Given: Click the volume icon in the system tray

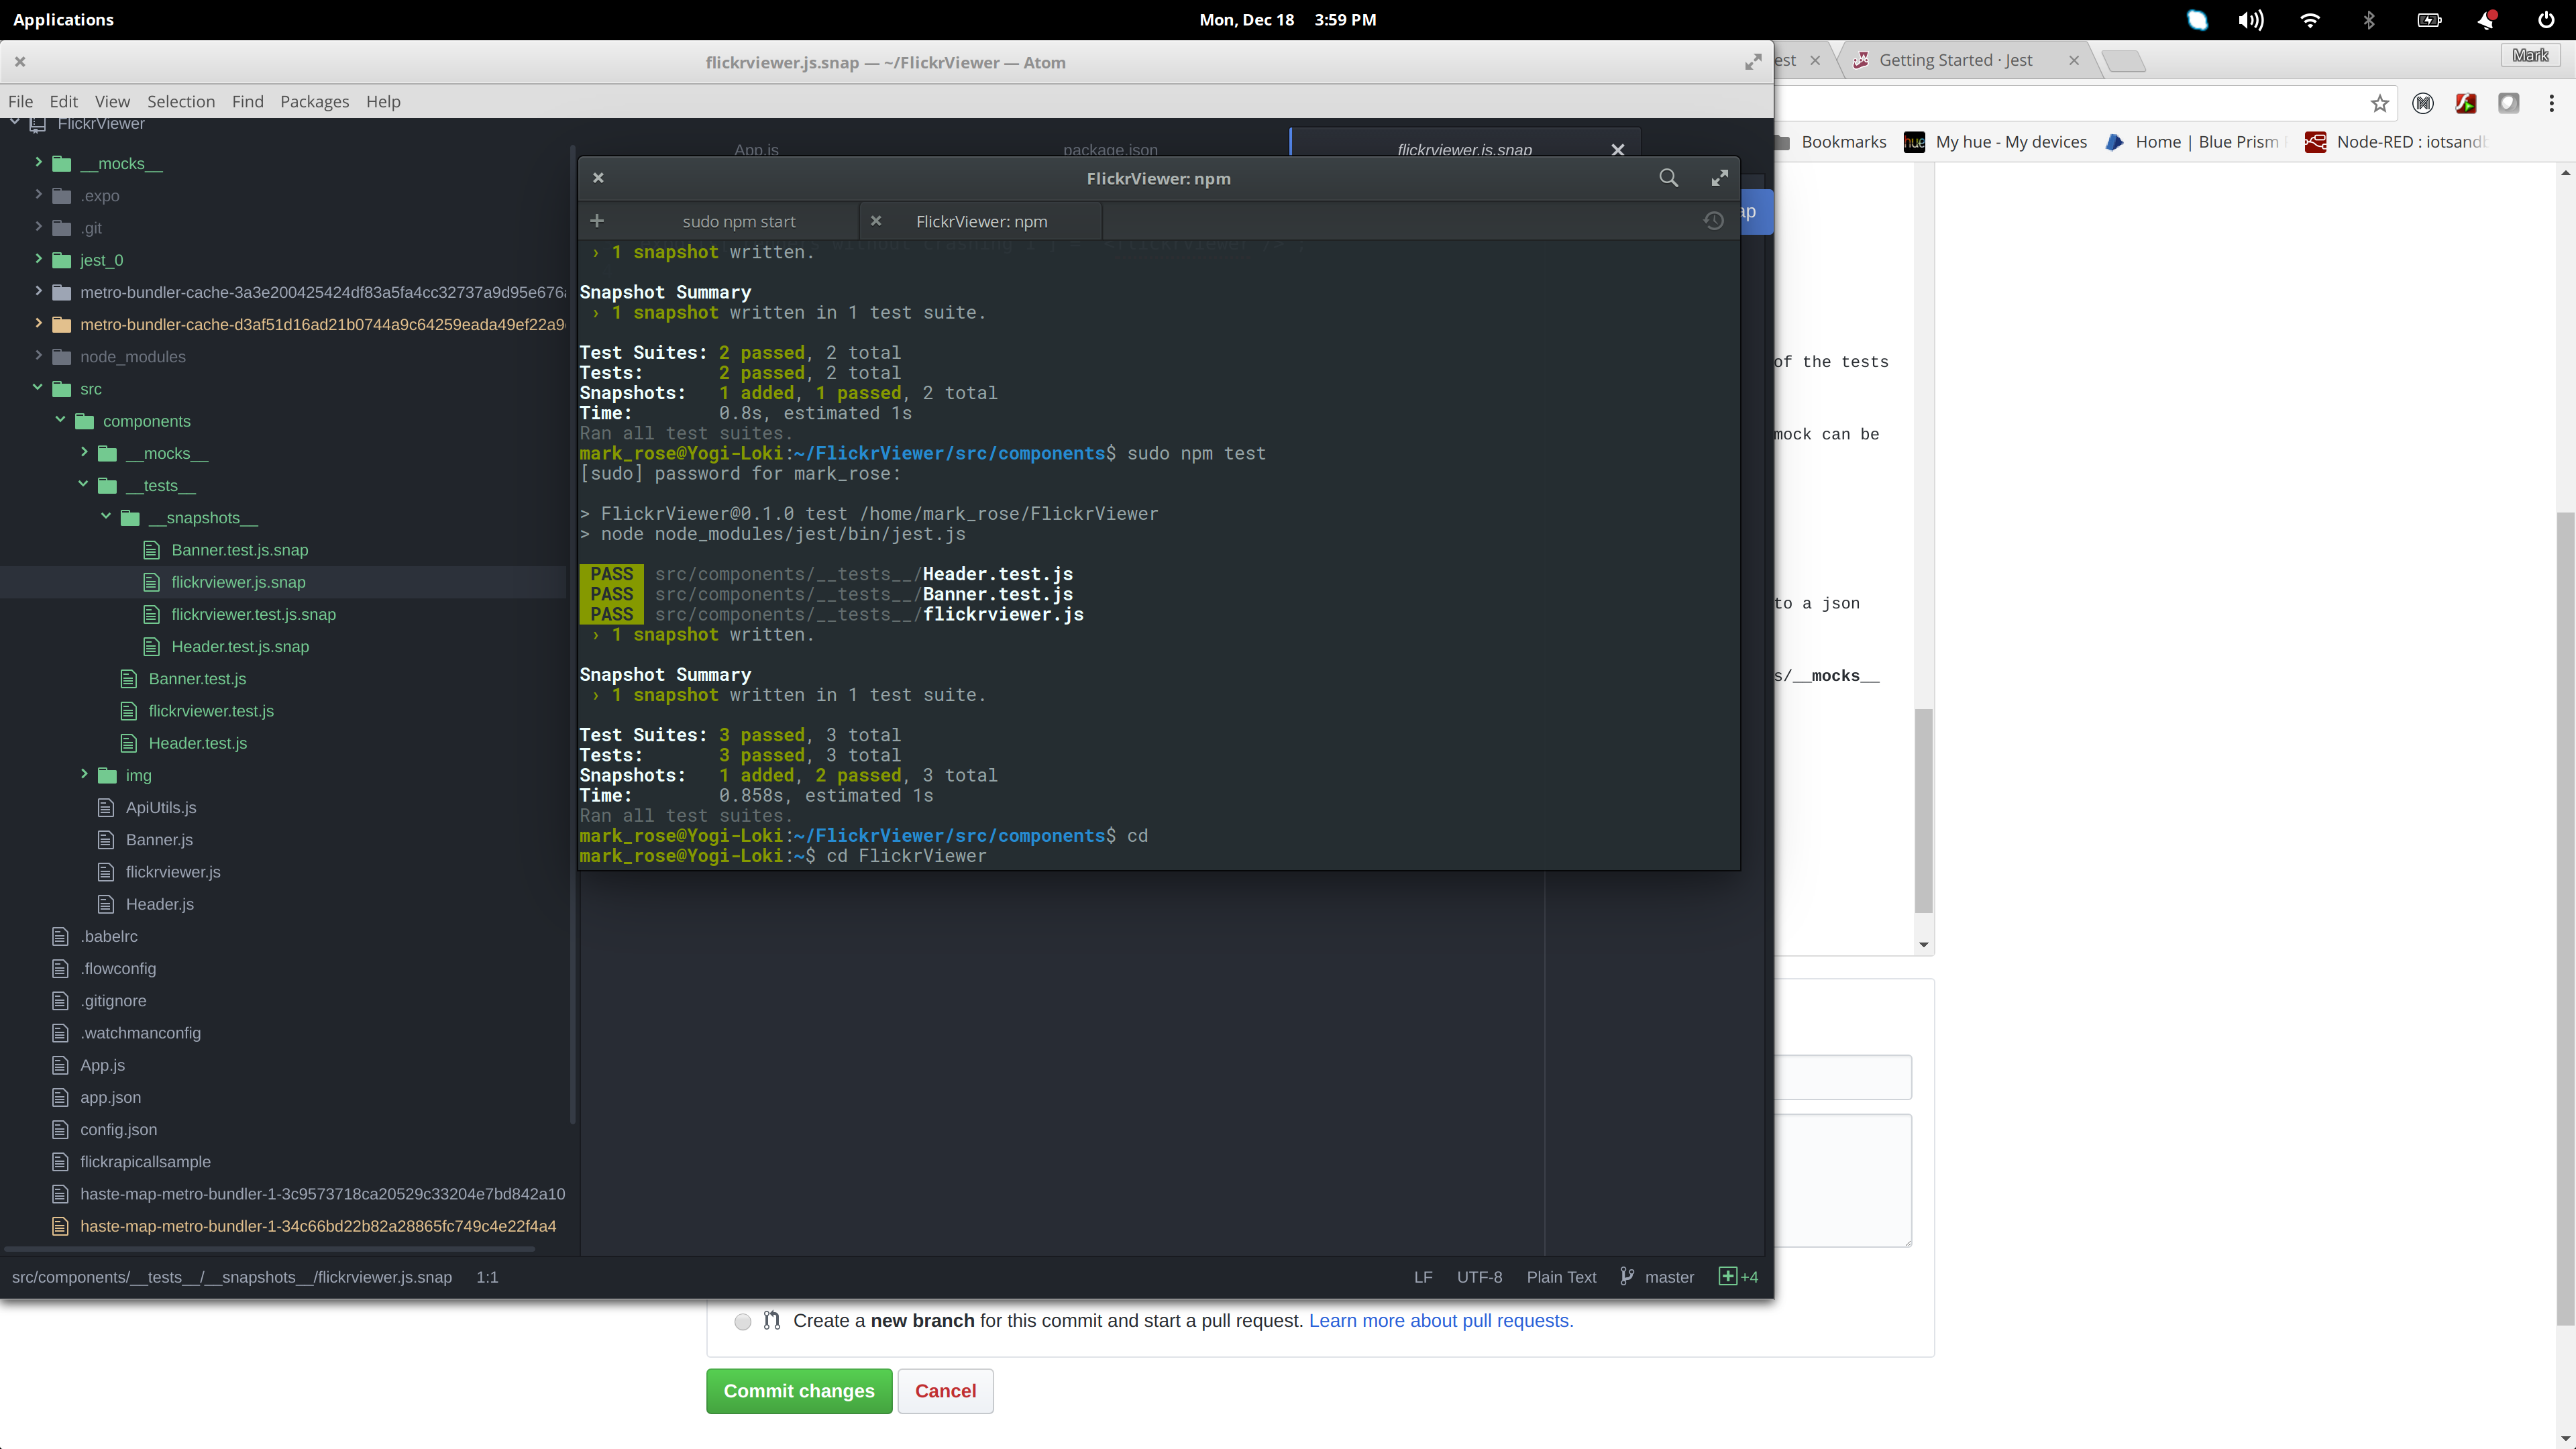Looking at the screenshot, I should click(2251, 19).
